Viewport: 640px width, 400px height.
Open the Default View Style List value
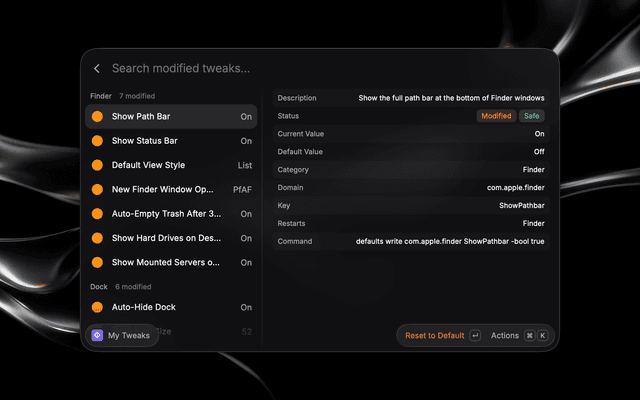(x=245, y=165)
